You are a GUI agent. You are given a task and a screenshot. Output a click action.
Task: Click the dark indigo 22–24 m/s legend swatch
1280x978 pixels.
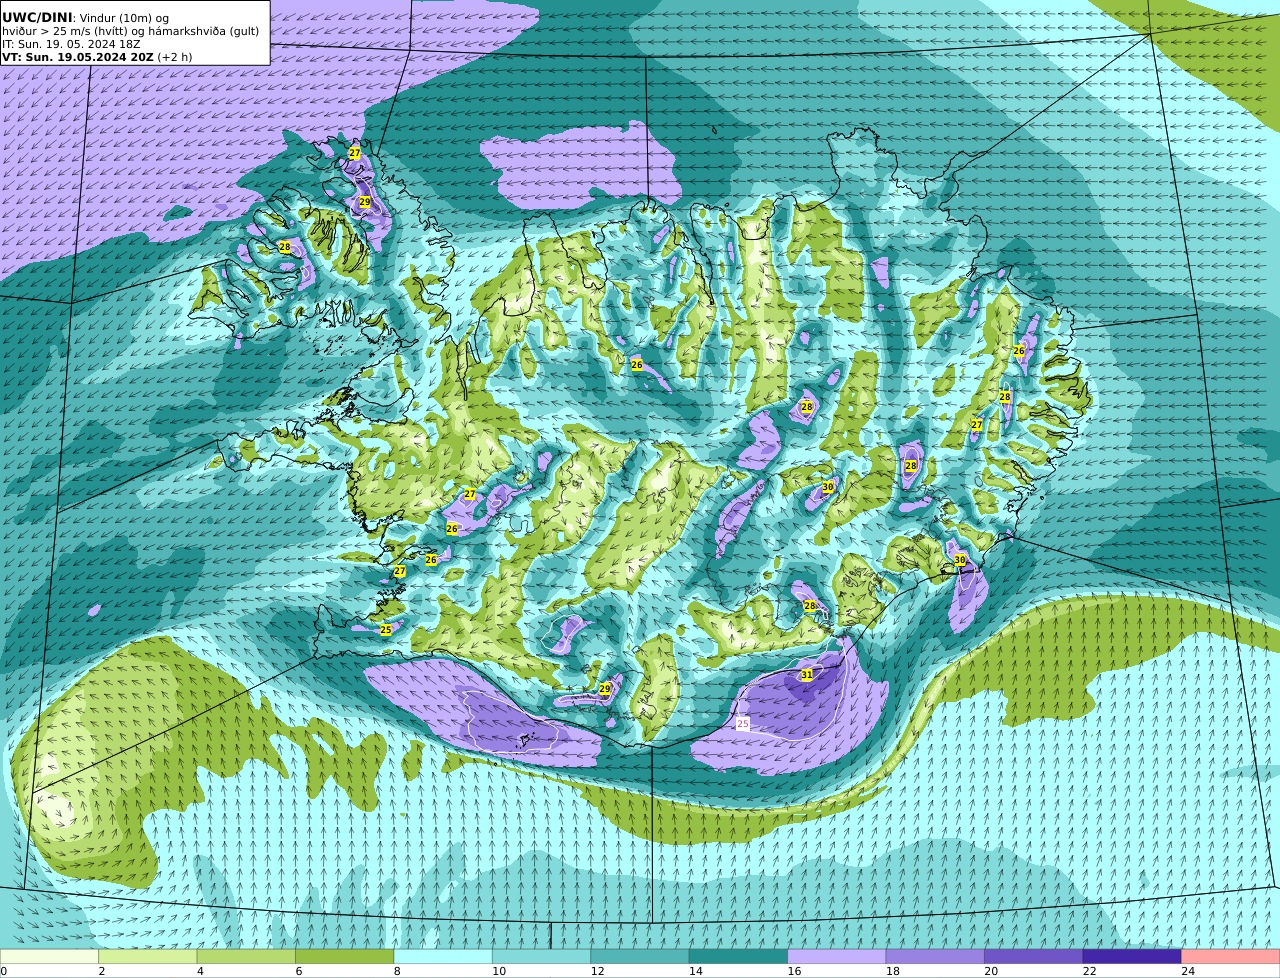point(1132,957)
